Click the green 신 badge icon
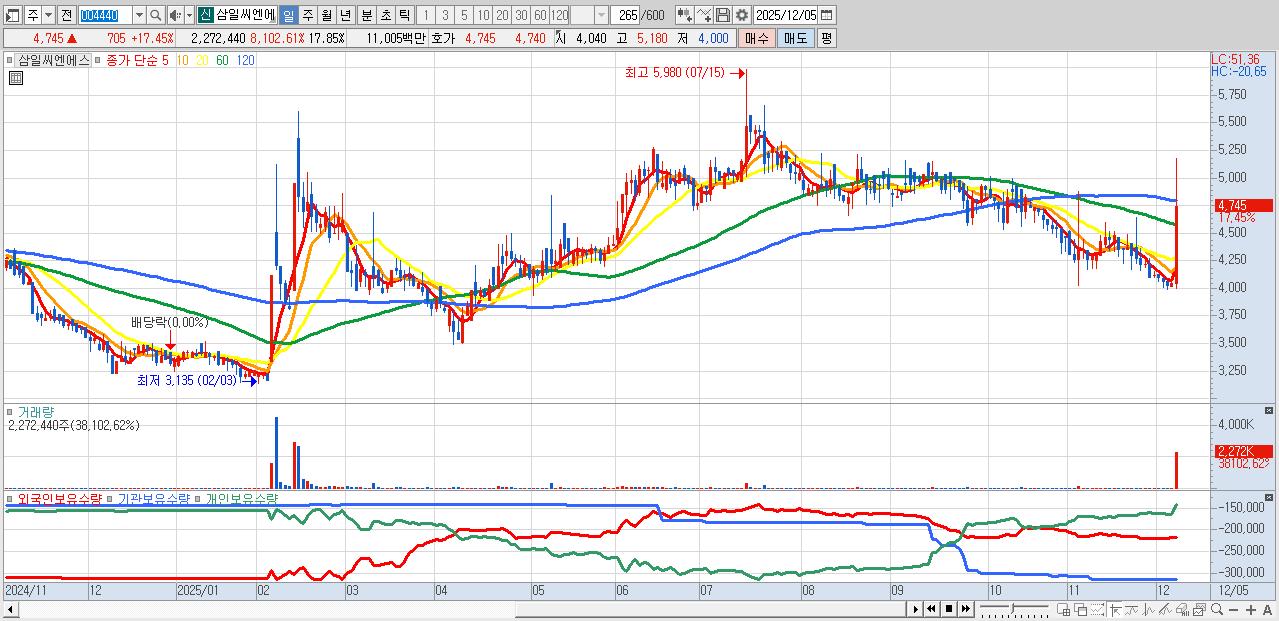Image resolution: width=1279 pixels, height=621 pixels. coord(204,15)
